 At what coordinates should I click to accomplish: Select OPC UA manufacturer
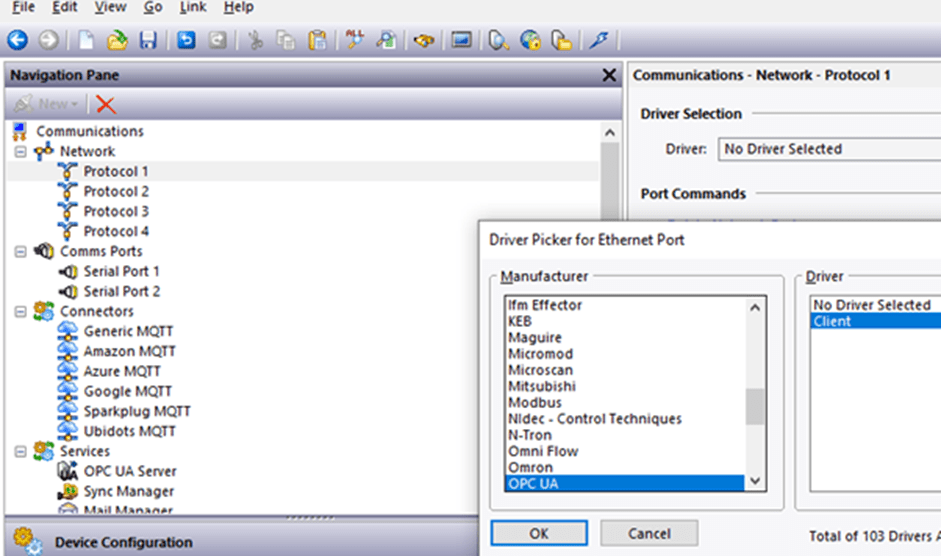point(624,483)
